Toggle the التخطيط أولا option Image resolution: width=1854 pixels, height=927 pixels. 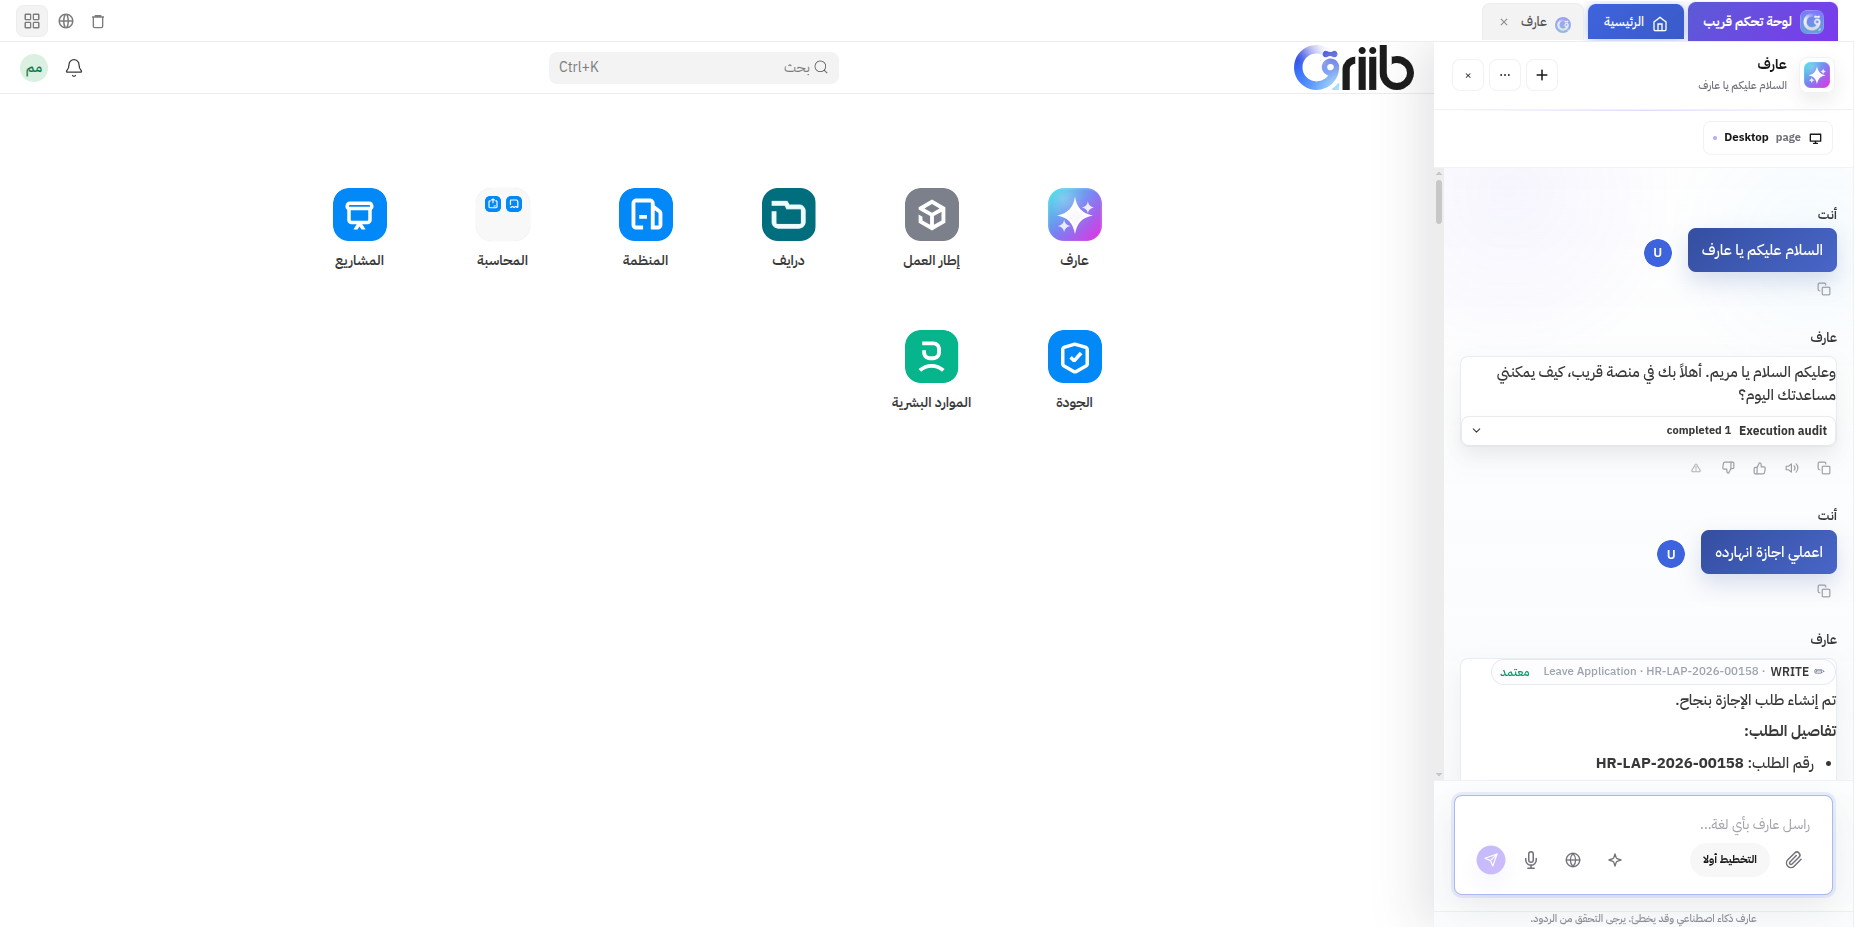1730,860
